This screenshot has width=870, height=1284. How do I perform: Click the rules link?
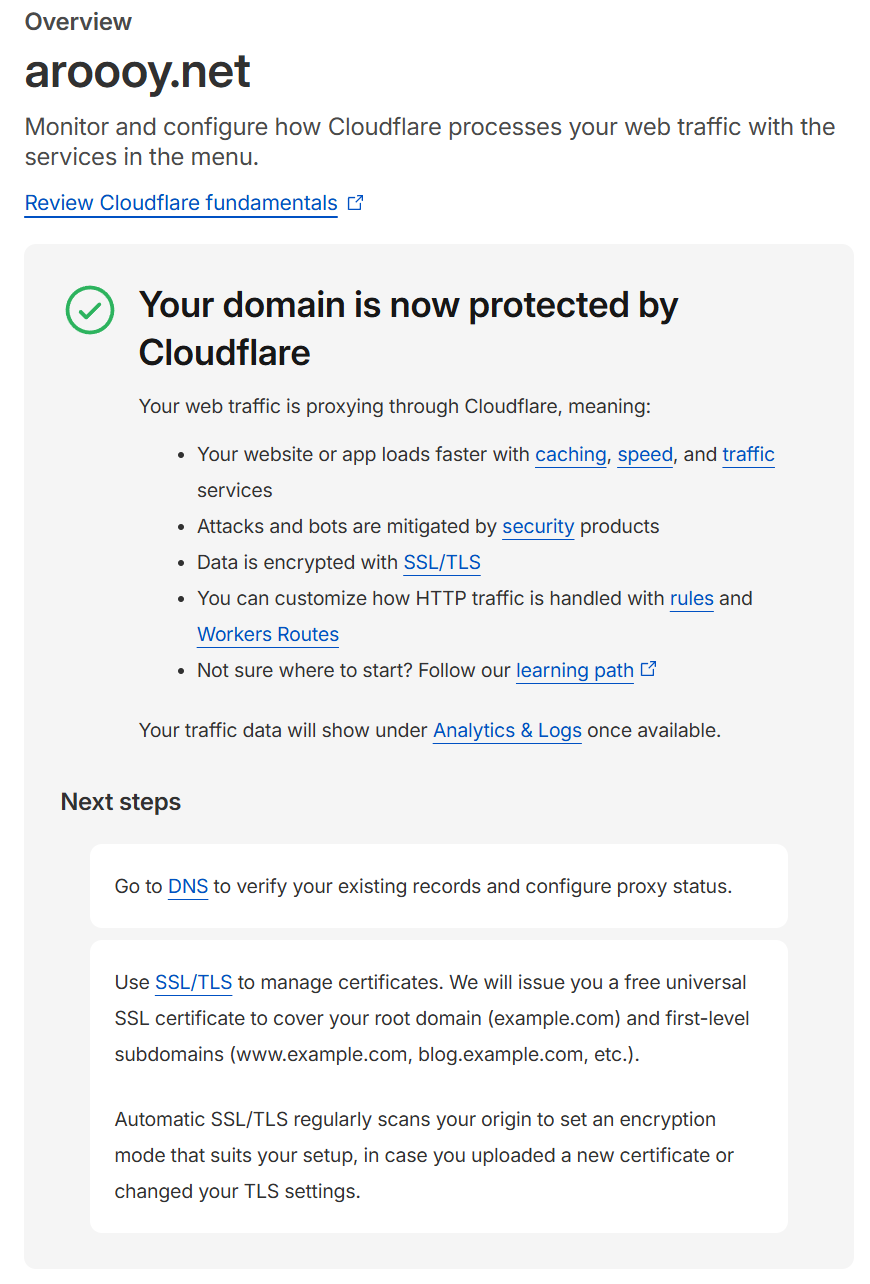click(691, 598)
